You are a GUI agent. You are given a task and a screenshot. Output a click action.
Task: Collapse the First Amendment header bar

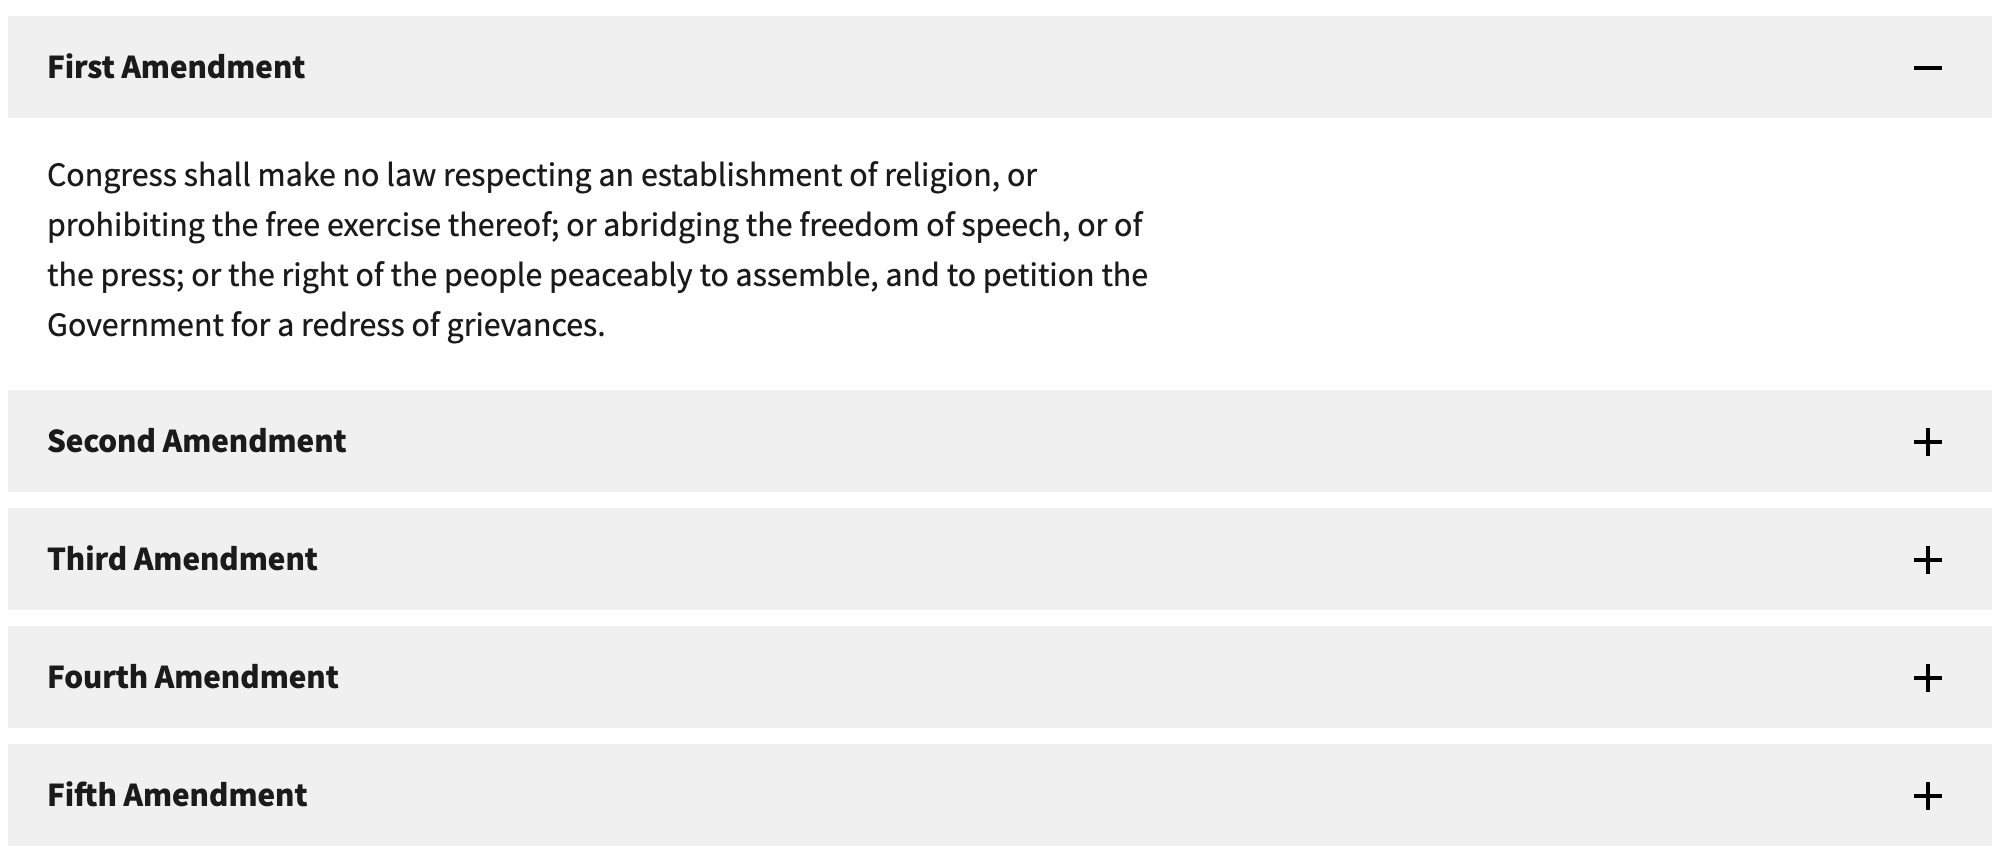coord(1000,67)
